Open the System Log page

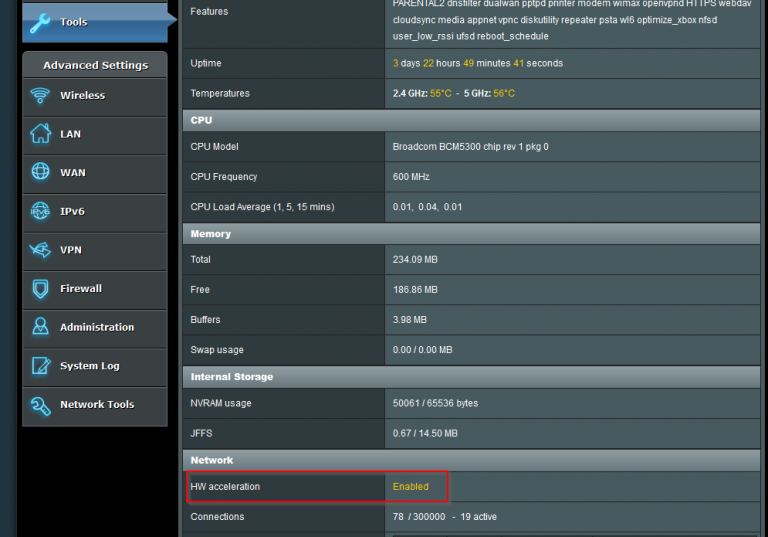coord(89,366)
